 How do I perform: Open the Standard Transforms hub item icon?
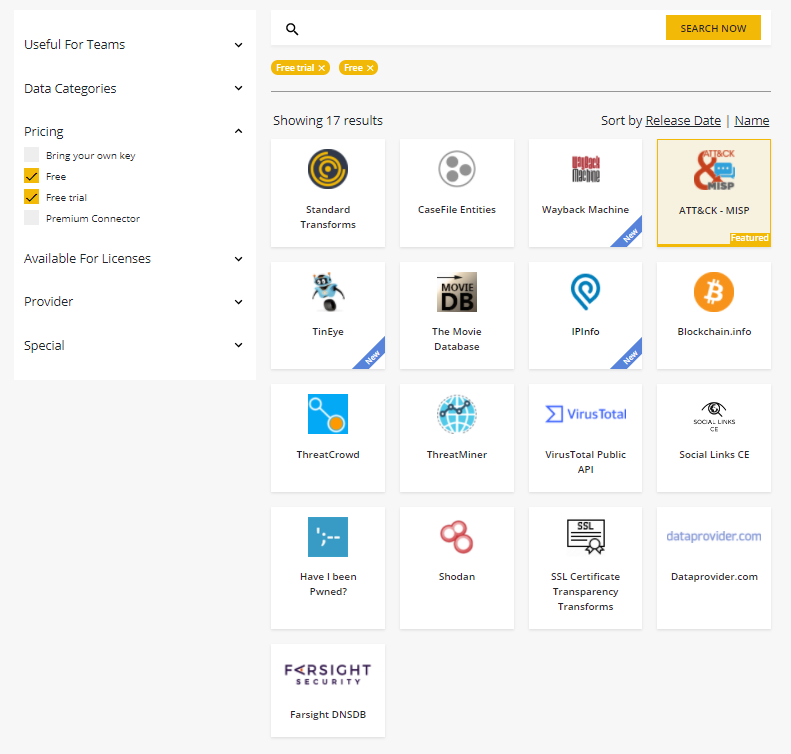328,169
